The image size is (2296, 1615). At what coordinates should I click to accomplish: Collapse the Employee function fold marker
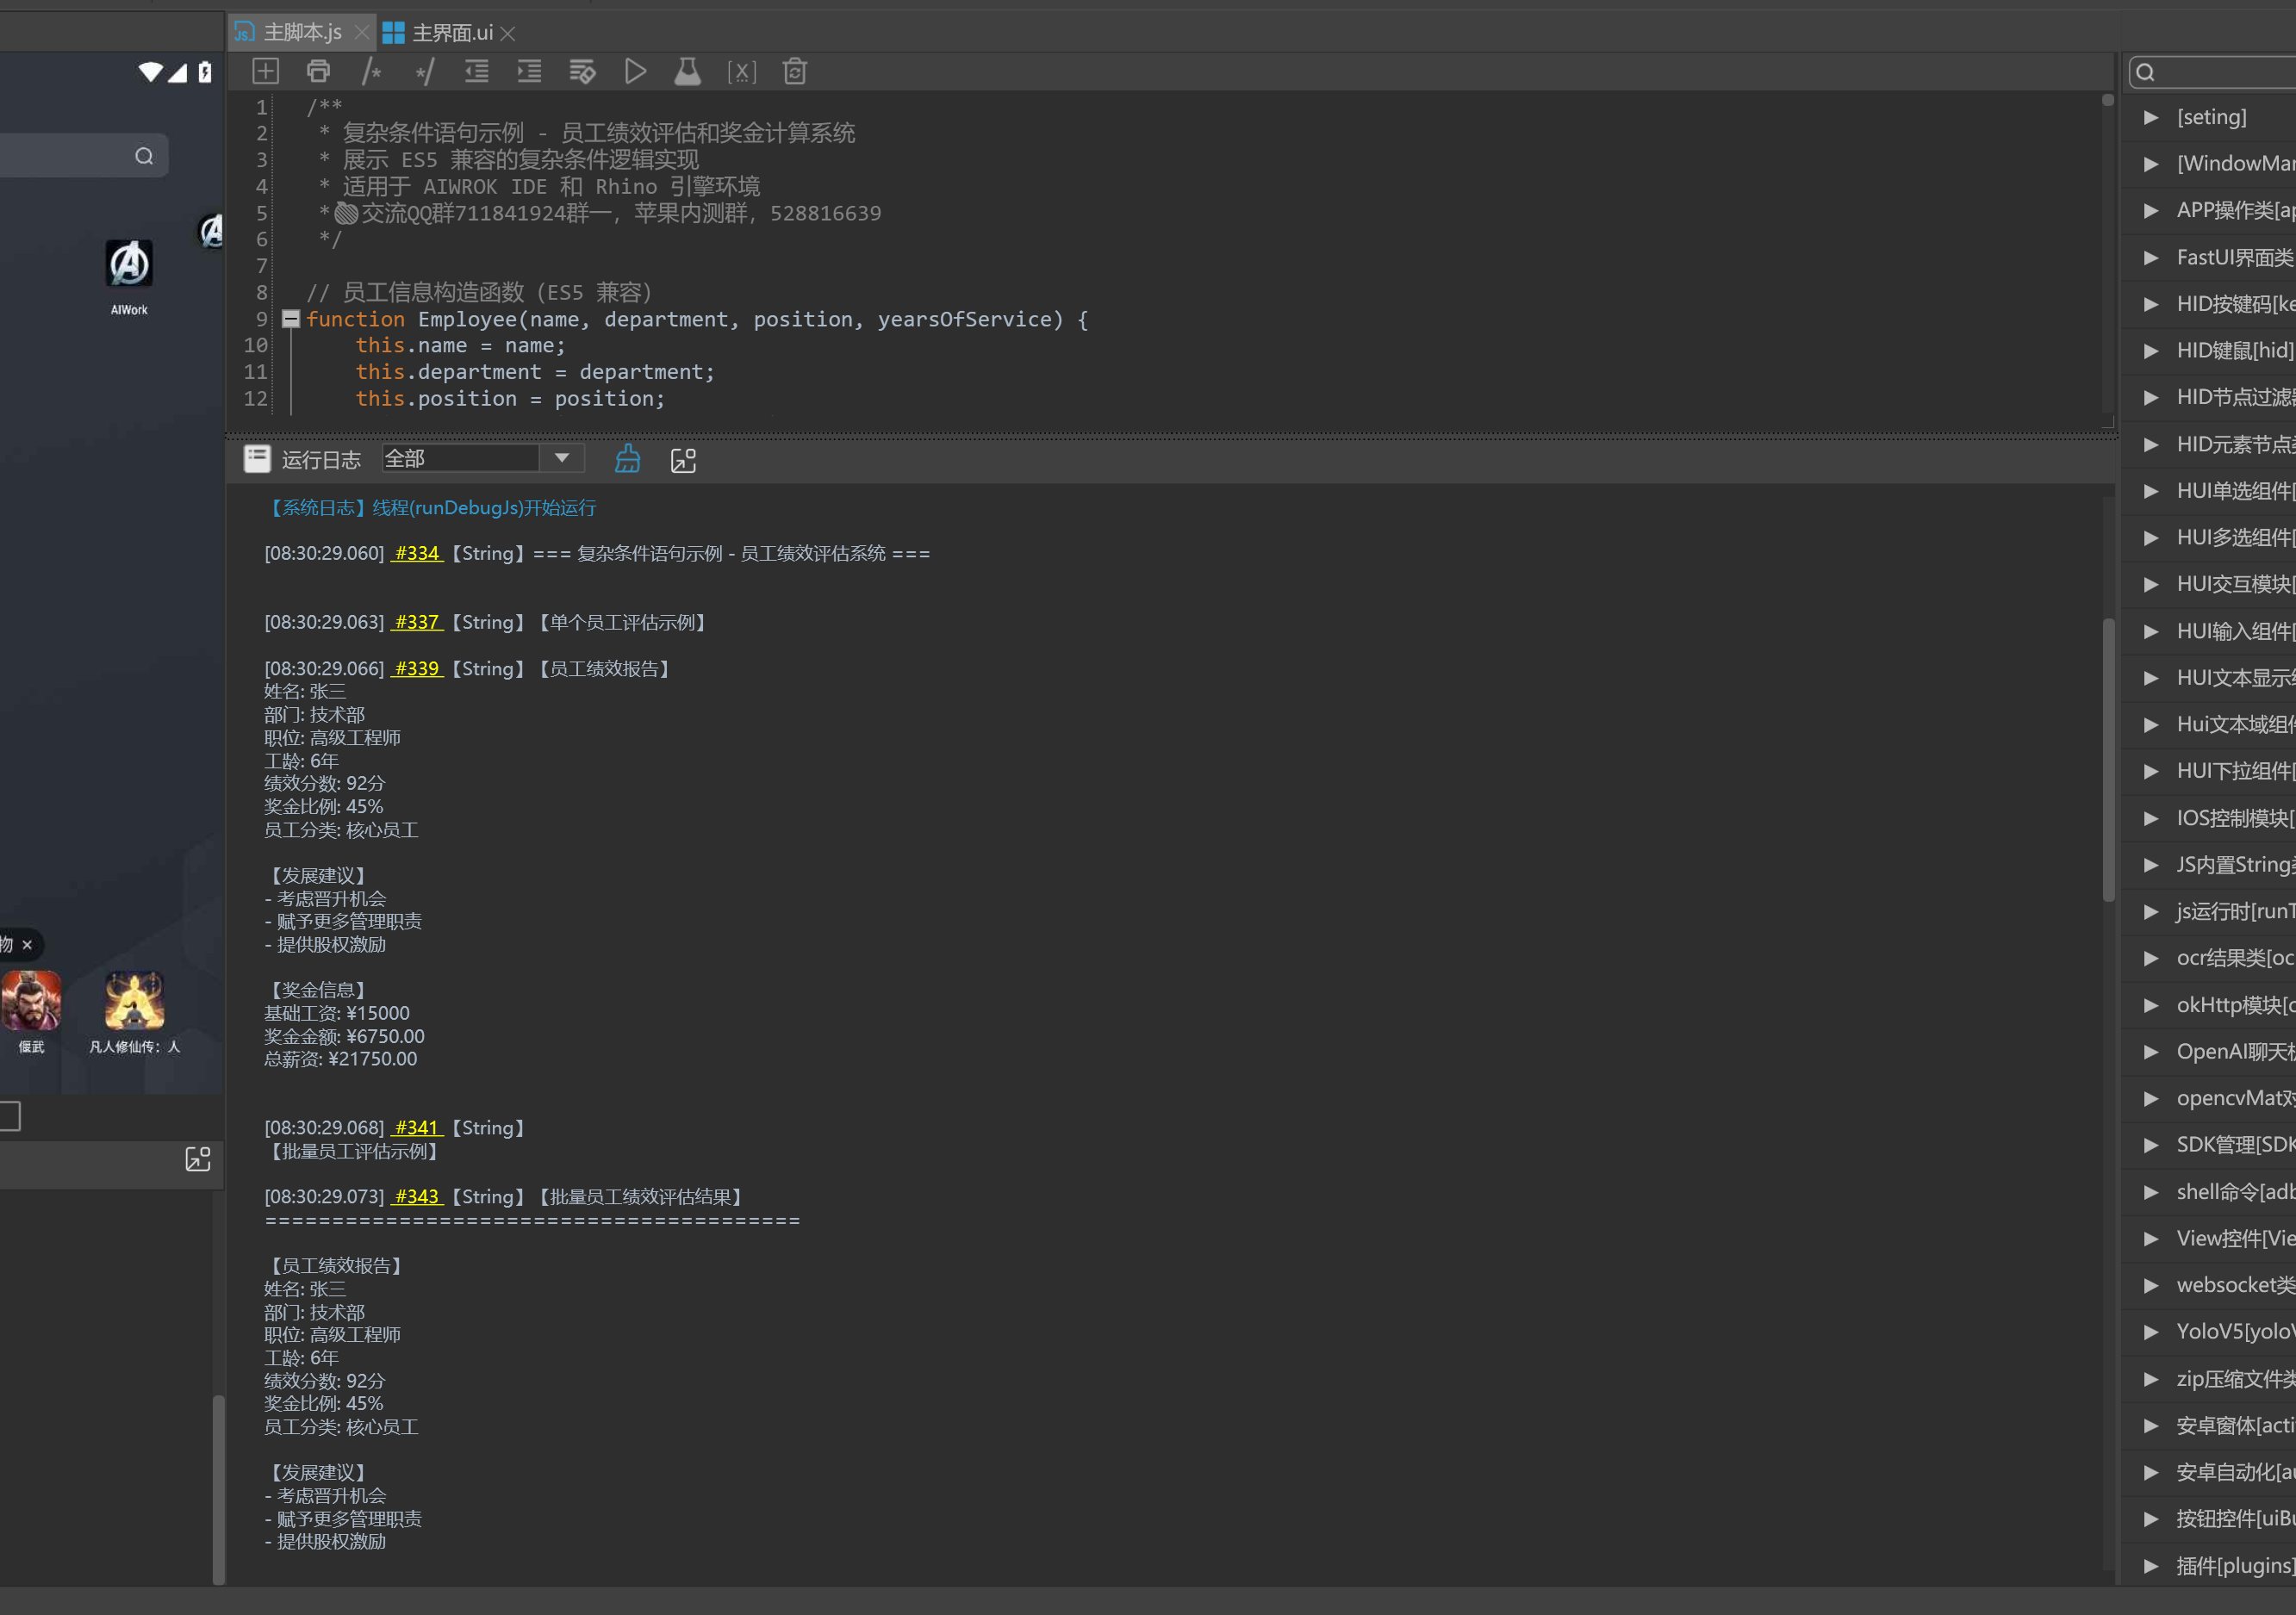(291, 319)
